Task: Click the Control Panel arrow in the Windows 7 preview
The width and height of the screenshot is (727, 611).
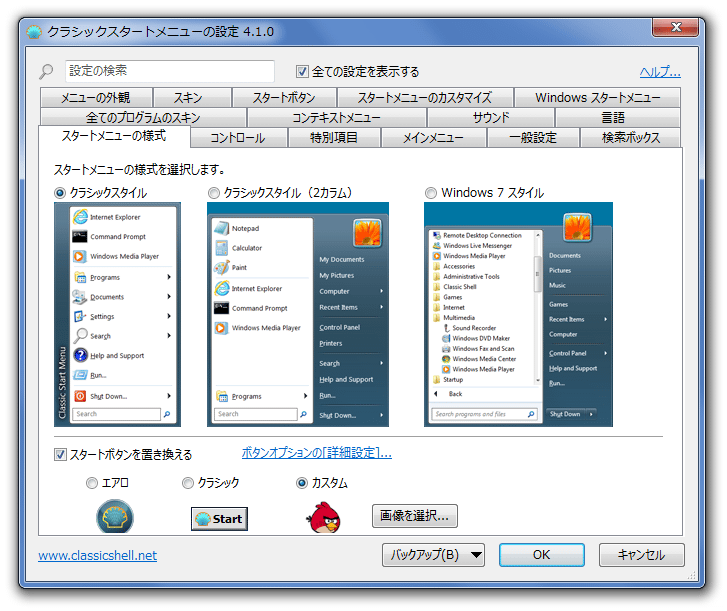Action: coord(606,353)
